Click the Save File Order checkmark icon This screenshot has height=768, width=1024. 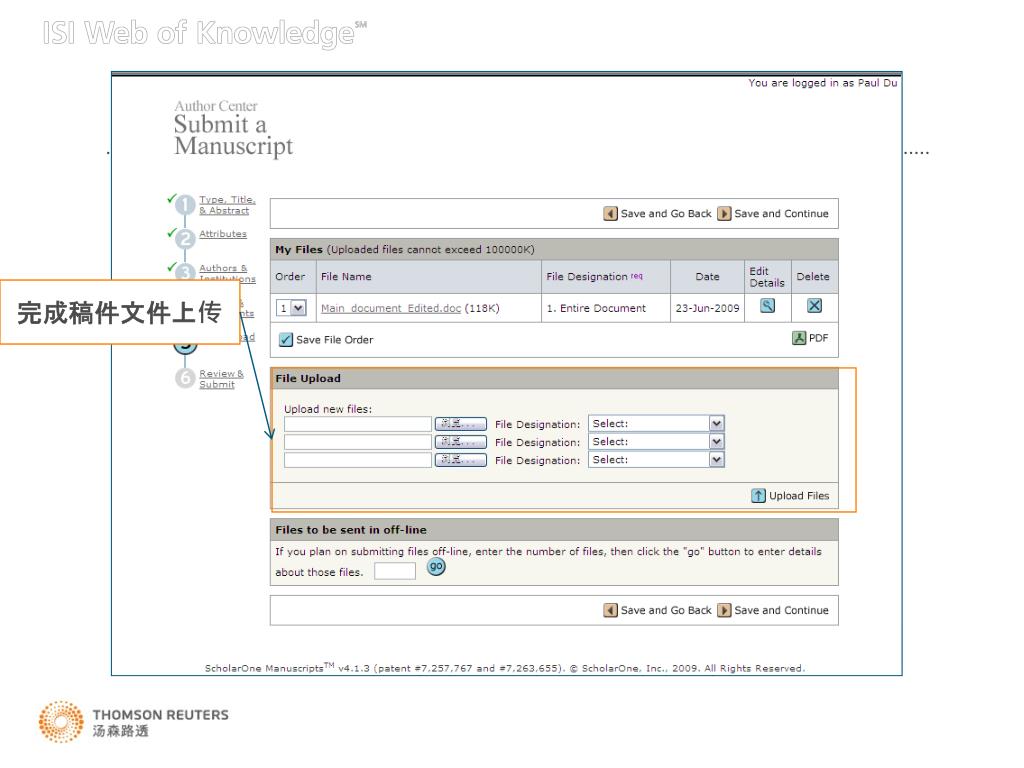[x=285, y=340]
